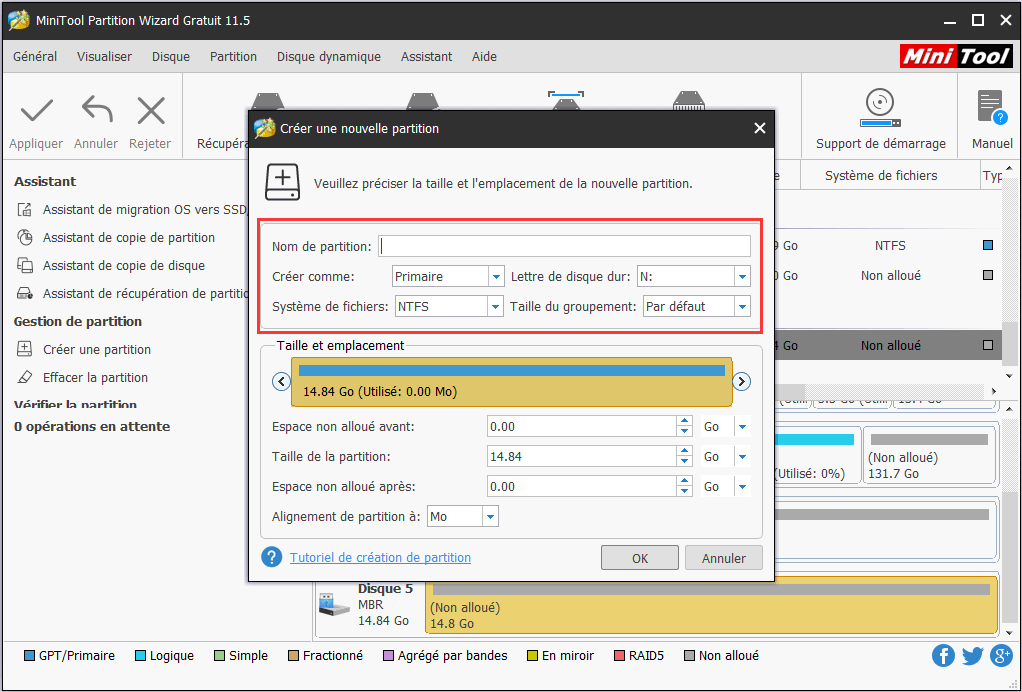Confirm with the OK button
Viewport: 1022px width, 692px height.
(x=639, y=558)
